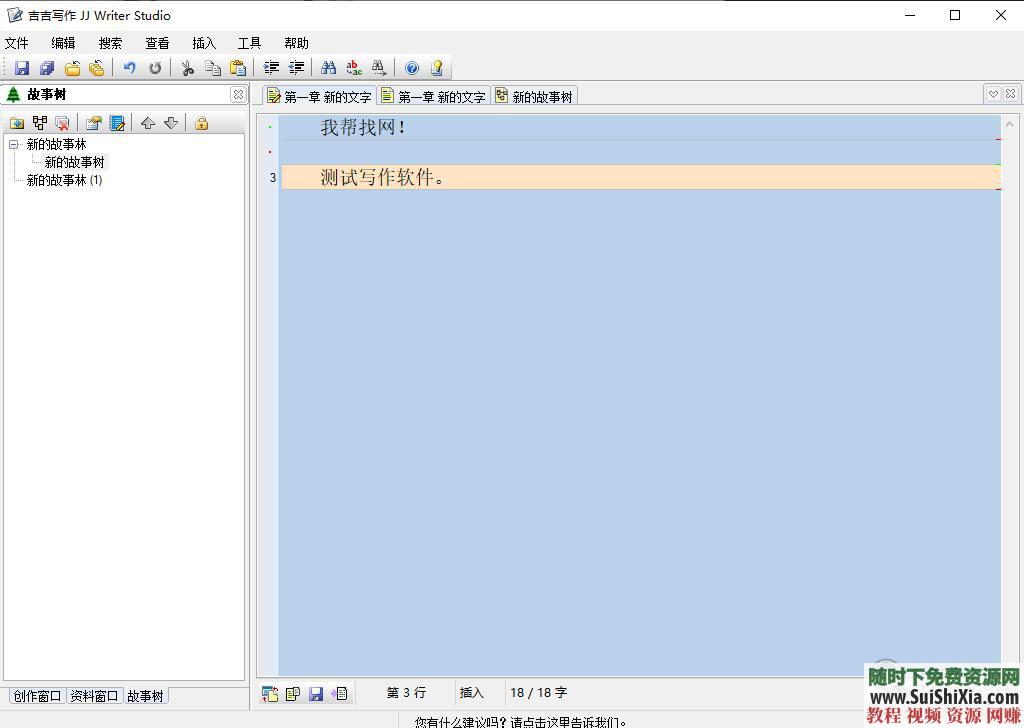Open the tab list dropdown at top right

[x=991, y=93]
